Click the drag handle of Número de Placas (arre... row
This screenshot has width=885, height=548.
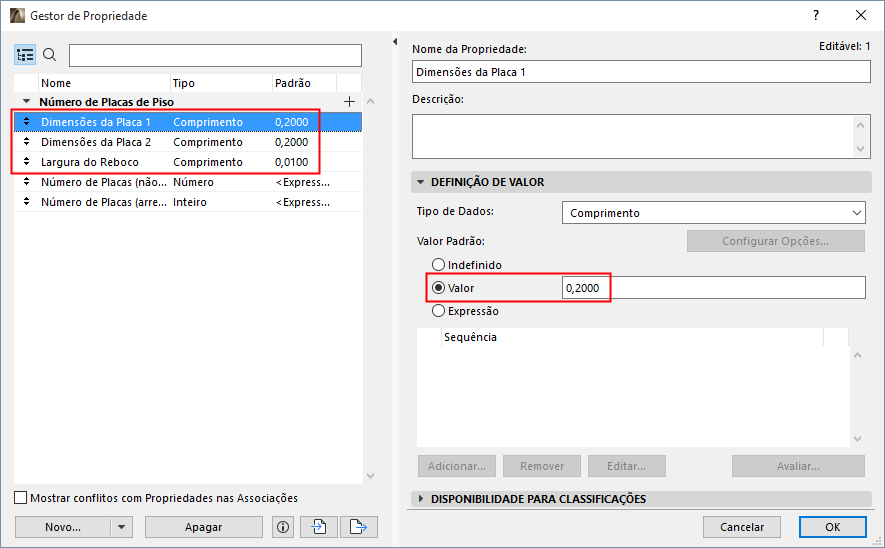pos(26,201)
